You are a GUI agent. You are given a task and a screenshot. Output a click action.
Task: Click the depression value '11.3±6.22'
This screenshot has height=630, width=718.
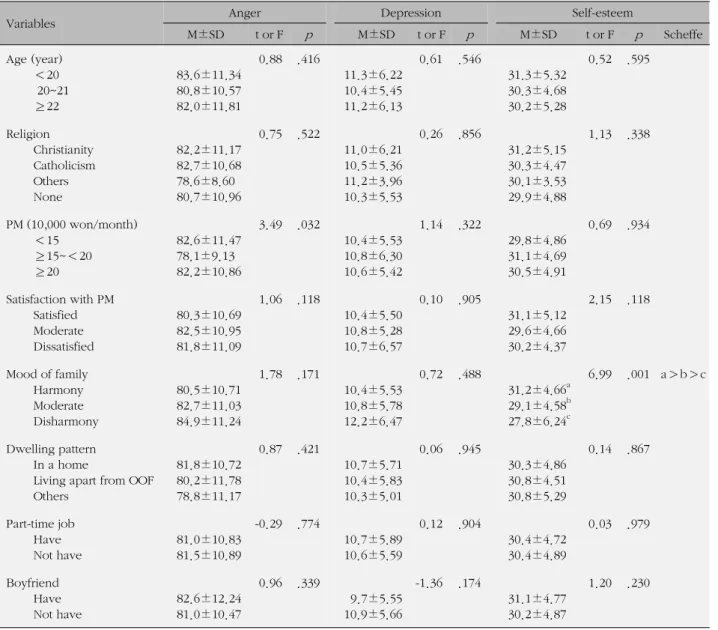(x=373, y=75)
